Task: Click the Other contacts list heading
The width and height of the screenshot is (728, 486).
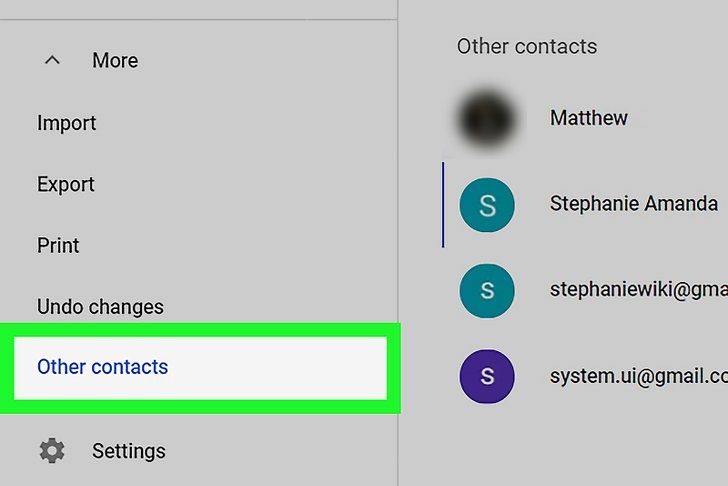Action: pyautogui.click(x=527, y=46)
